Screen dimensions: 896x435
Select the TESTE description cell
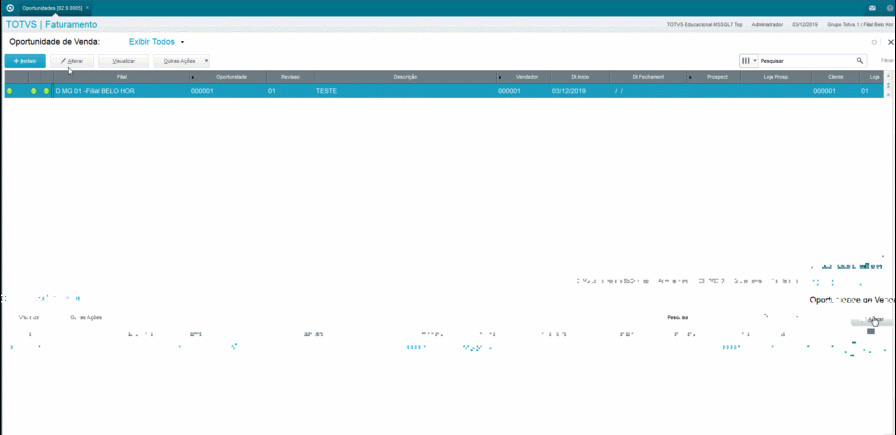[x=405, y=91]
